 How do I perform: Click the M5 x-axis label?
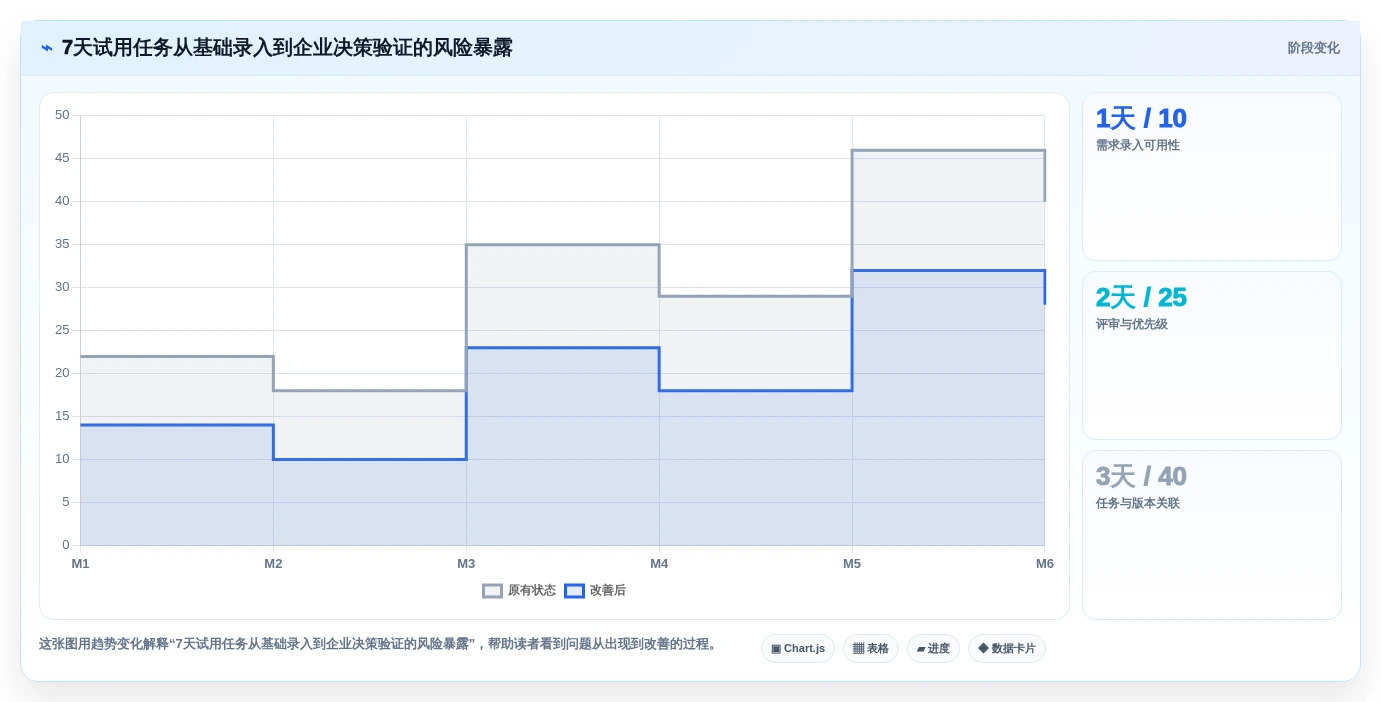click(852, 564)
